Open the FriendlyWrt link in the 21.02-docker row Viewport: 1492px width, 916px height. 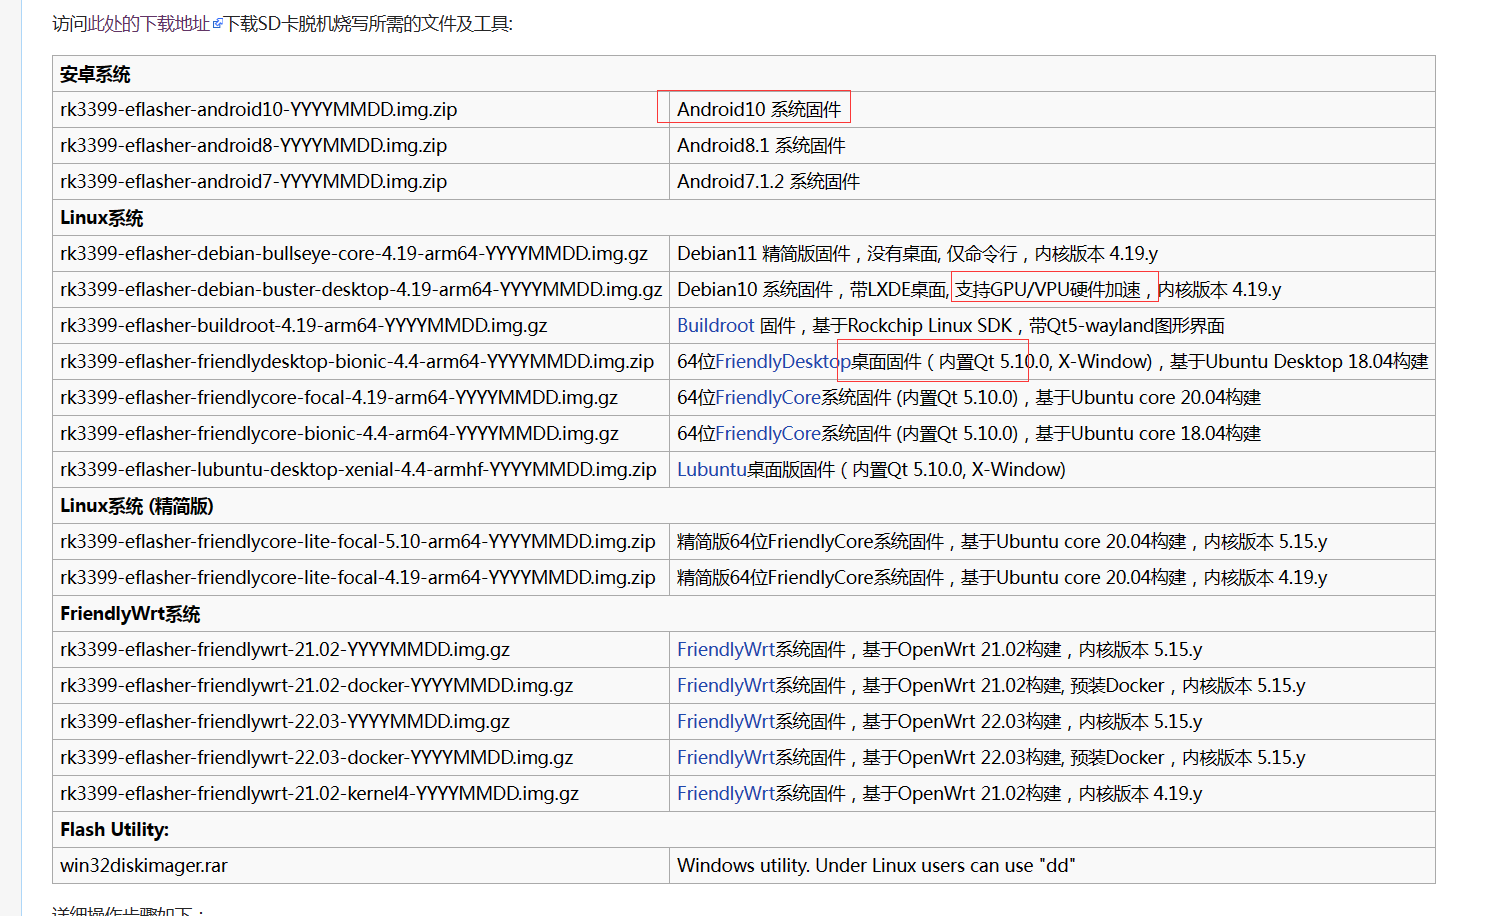[726, 685]
